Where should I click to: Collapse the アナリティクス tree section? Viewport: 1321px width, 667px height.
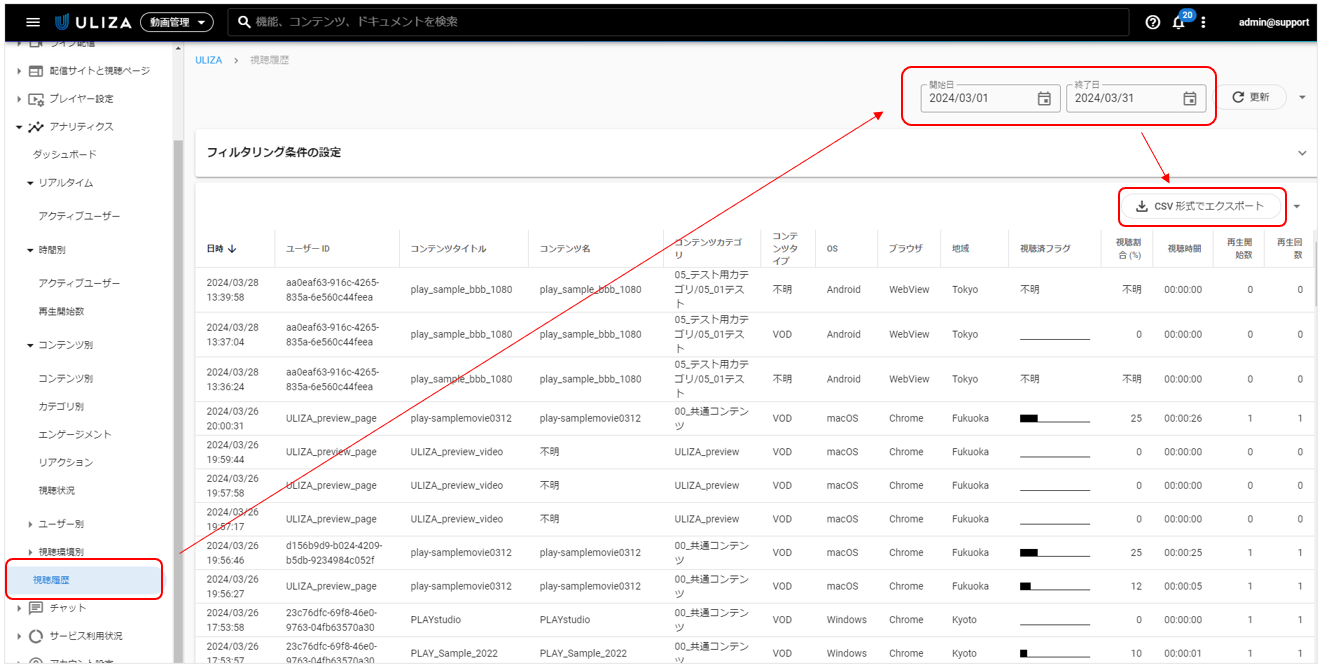(20, 127)
